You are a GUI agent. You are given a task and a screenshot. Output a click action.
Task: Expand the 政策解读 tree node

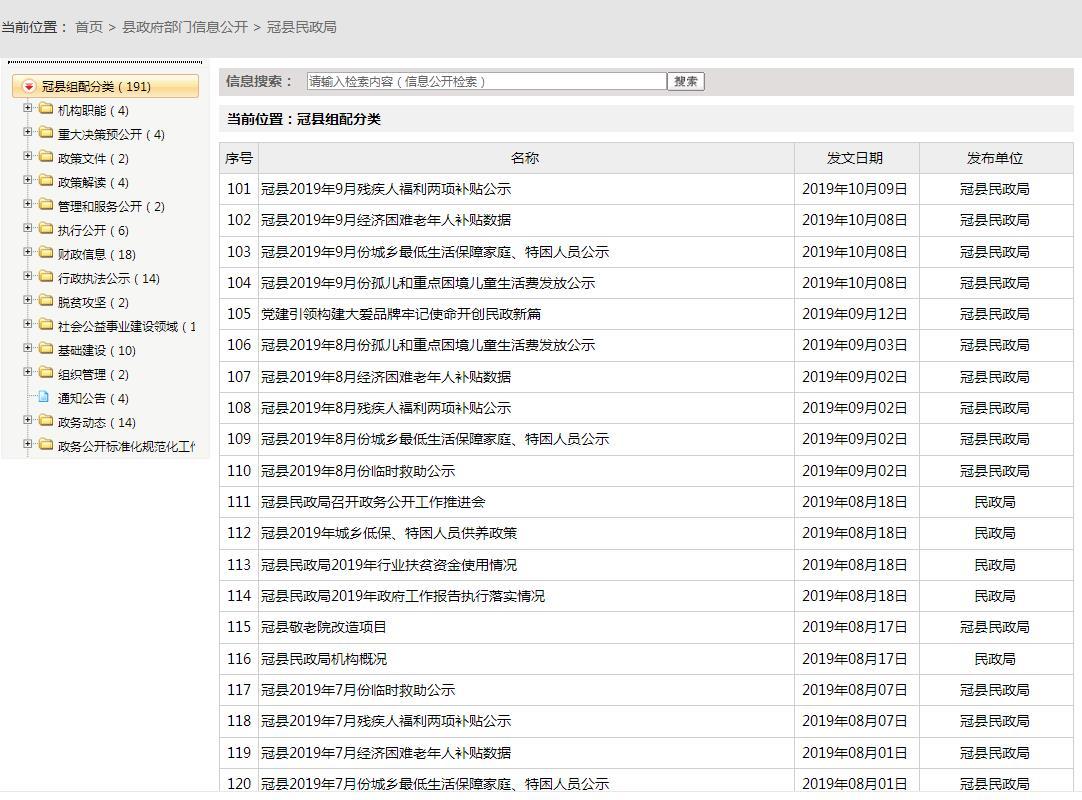click(x=28, y=181)
